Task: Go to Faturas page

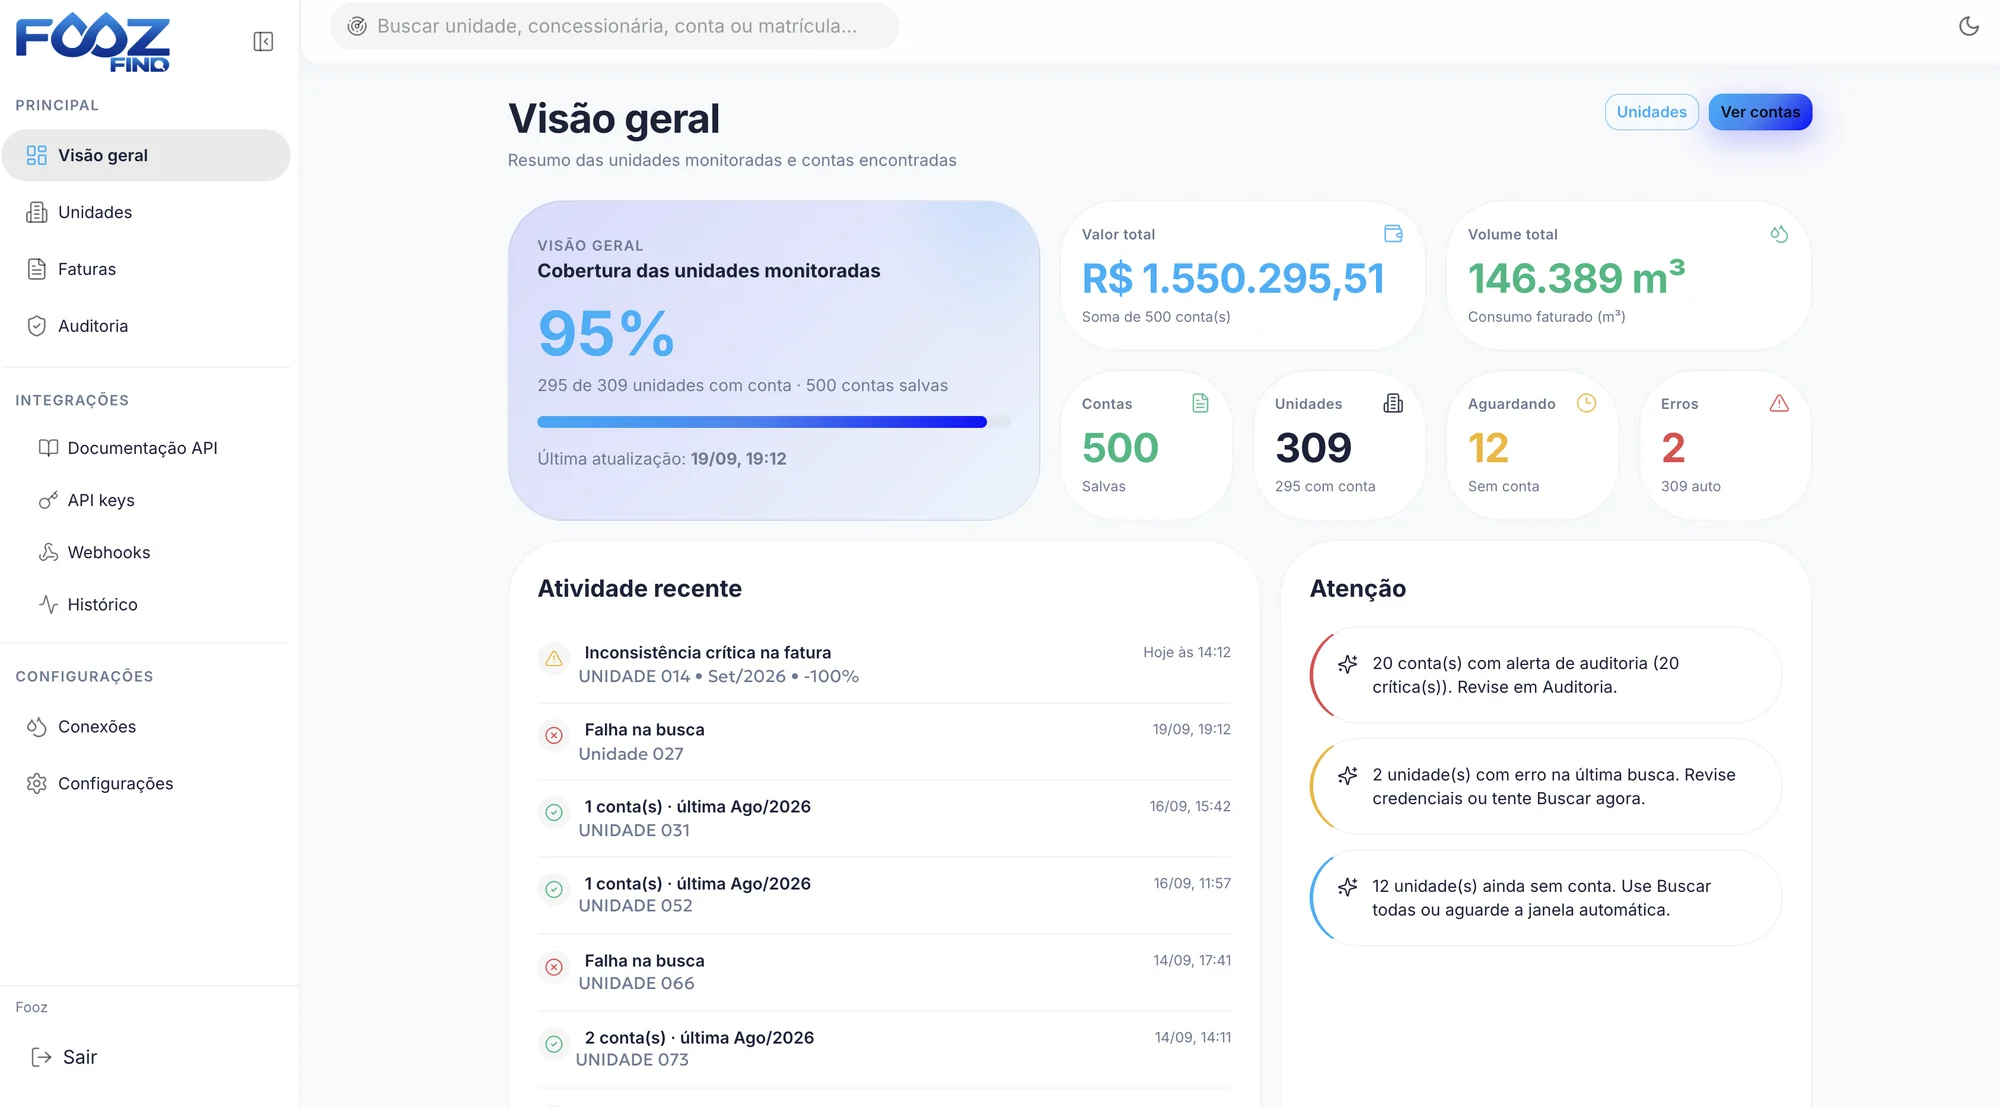Action: 146,269
